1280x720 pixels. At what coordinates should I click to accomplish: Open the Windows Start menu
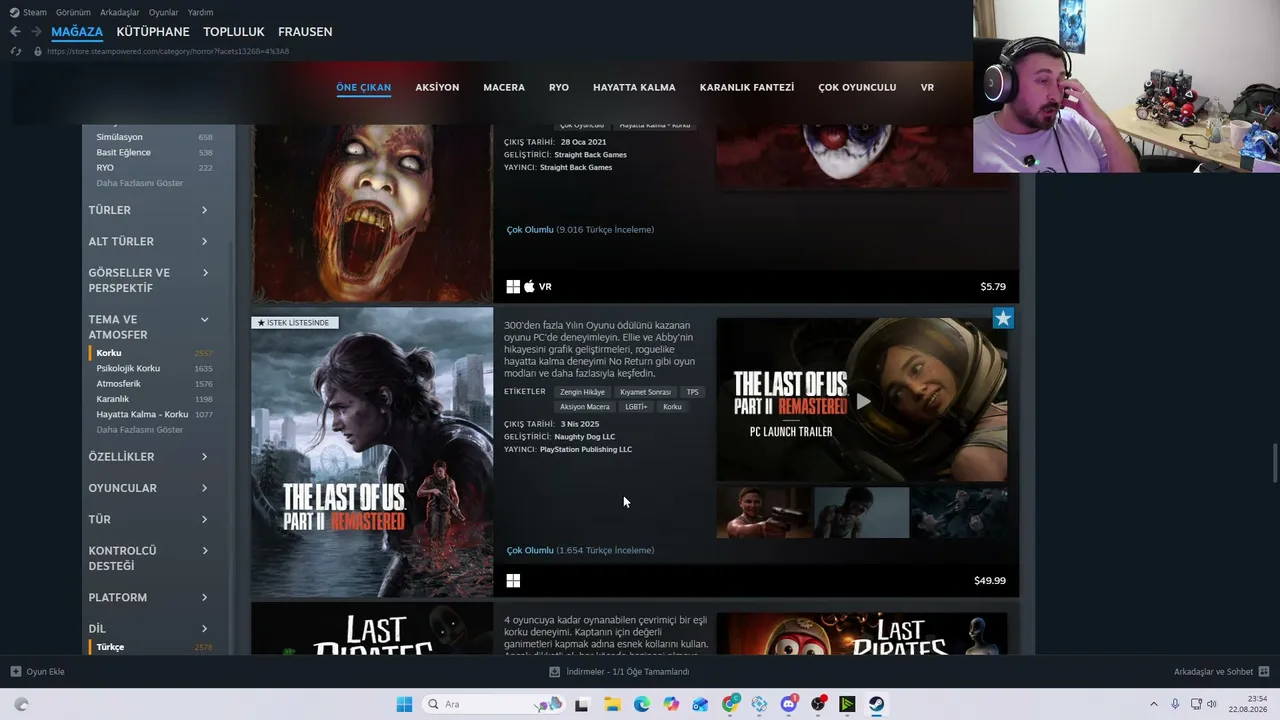pyautogui.click(x=404, y=704)
